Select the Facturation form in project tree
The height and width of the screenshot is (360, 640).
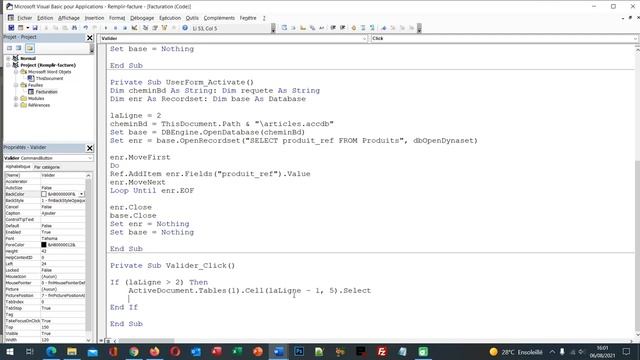click(x=46, y=92)
